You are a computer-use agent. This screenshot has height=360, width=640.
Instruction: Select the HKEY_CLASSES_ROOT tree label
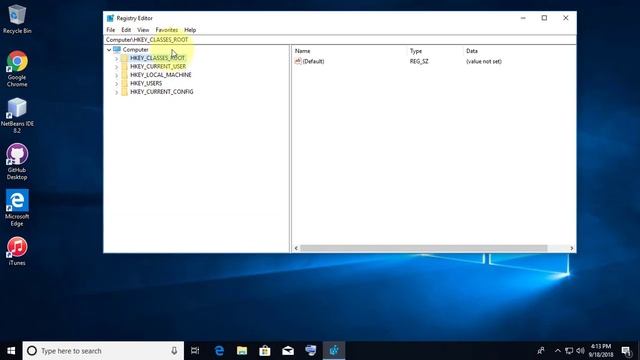coord(158,58)
